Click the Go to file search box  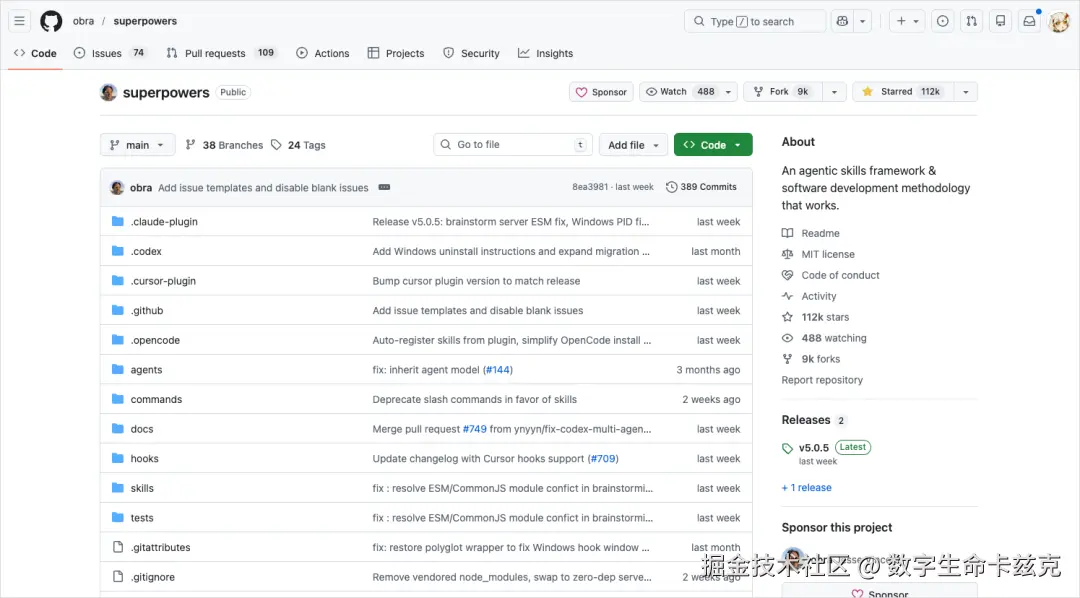(x=513, y=145)
